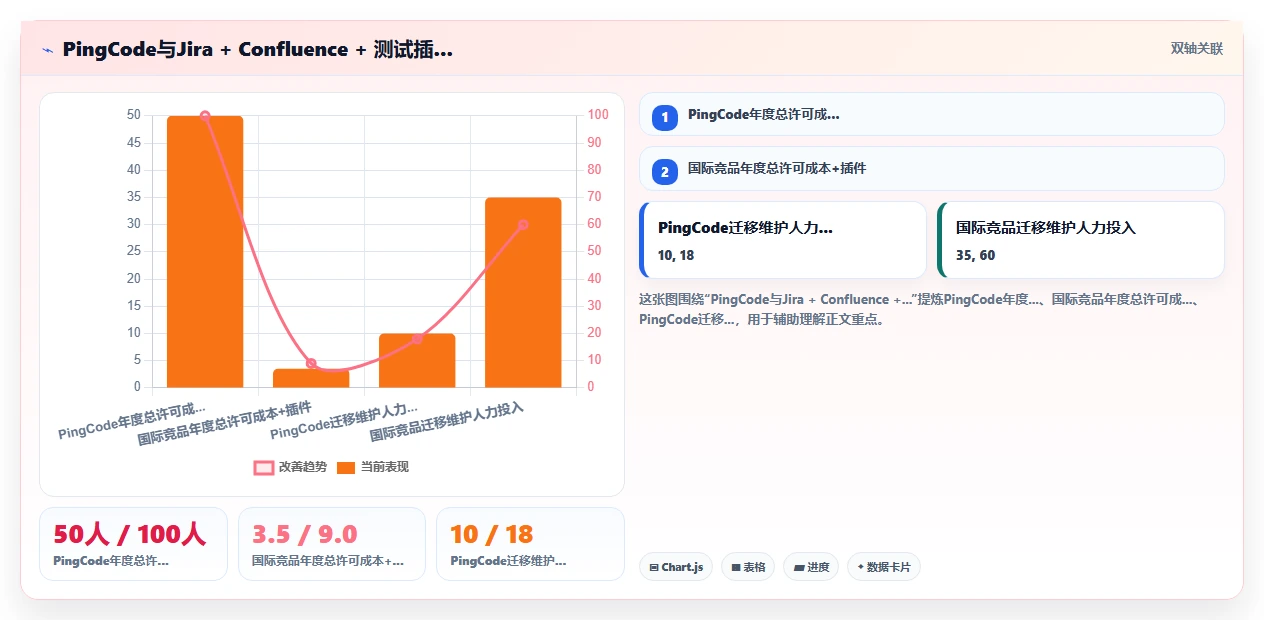1264x620 pixels.
Task: Click the left axis value '15'
Action: coord(134,306)
